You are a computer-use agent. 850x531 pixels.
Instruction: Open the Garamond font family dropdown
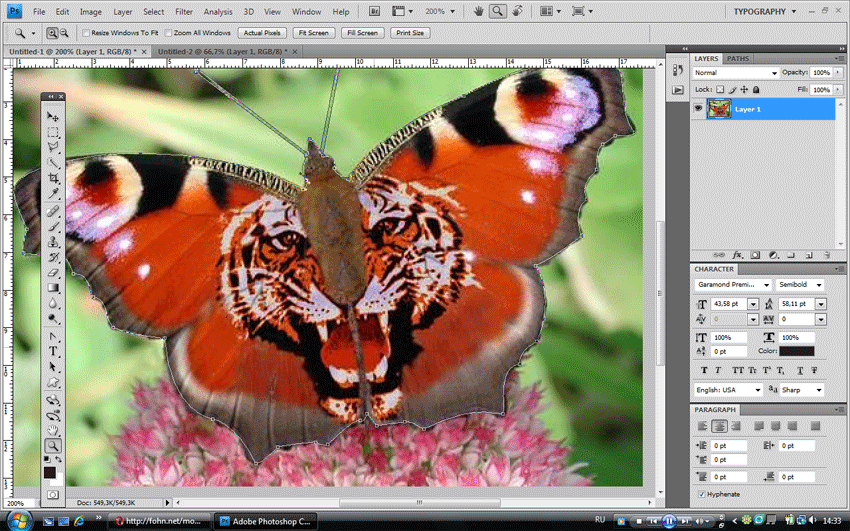pyautogui.click(x=732, y=284)
